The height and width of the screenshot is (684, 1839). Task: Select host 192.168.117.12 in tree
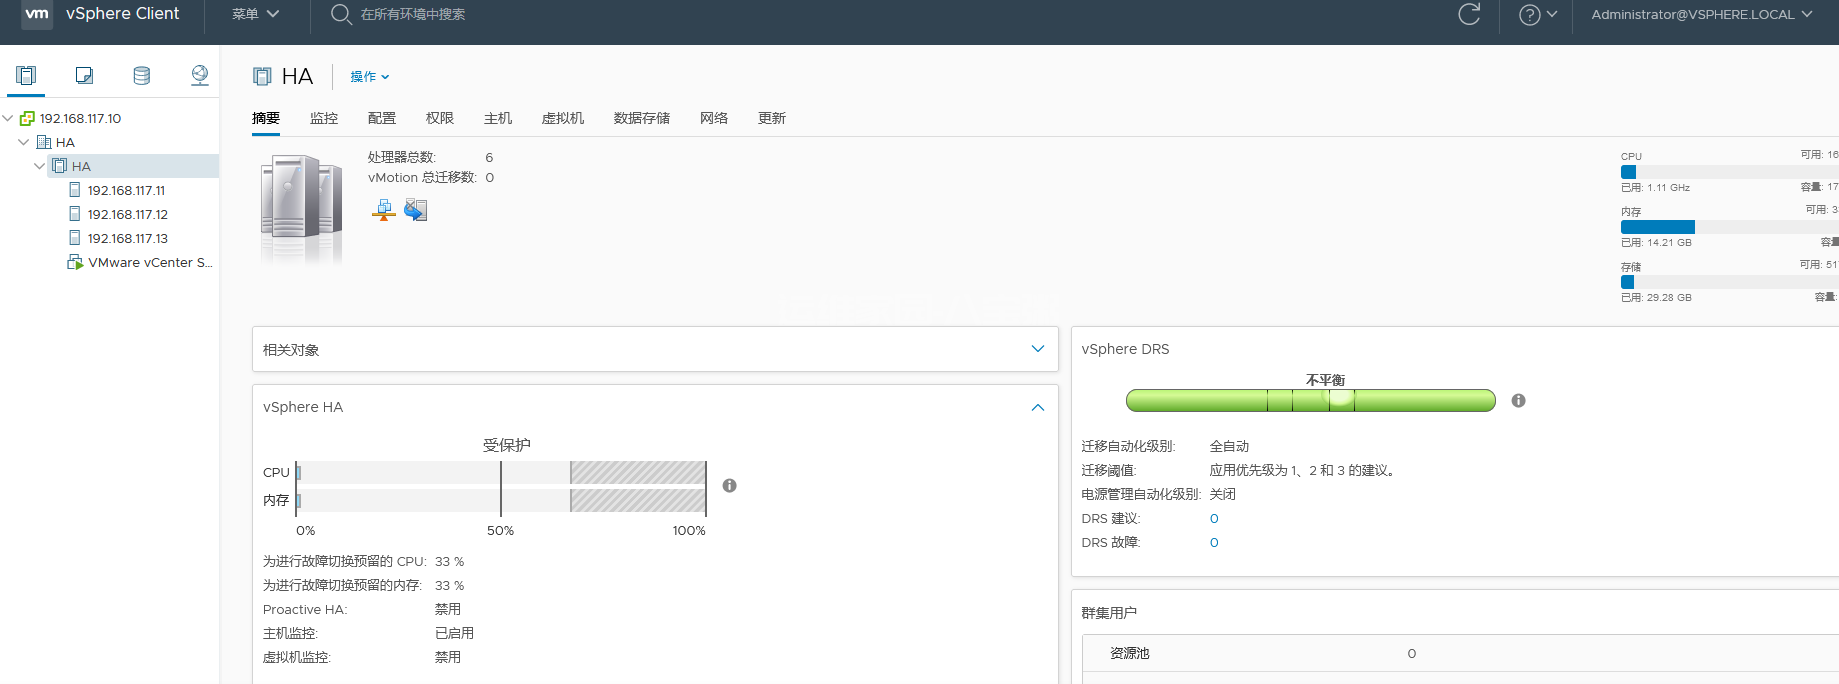coord(127,214)
